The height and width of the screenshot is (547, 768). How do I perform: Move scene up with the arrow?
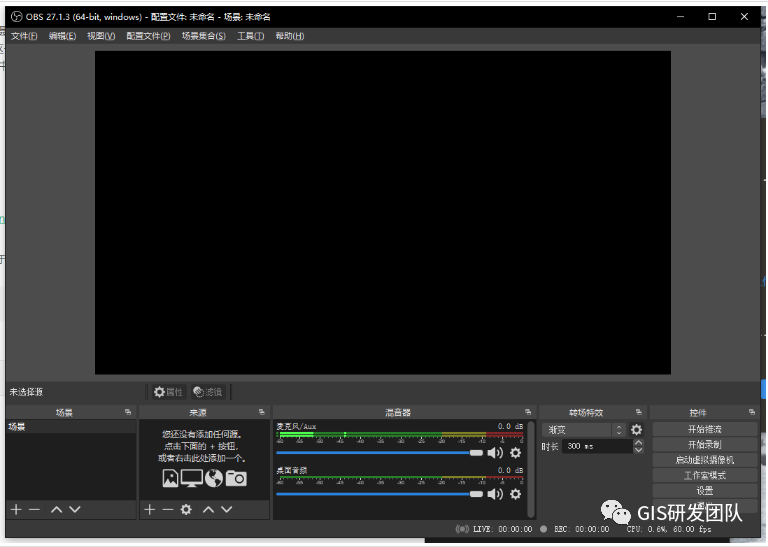coord(57,510)
